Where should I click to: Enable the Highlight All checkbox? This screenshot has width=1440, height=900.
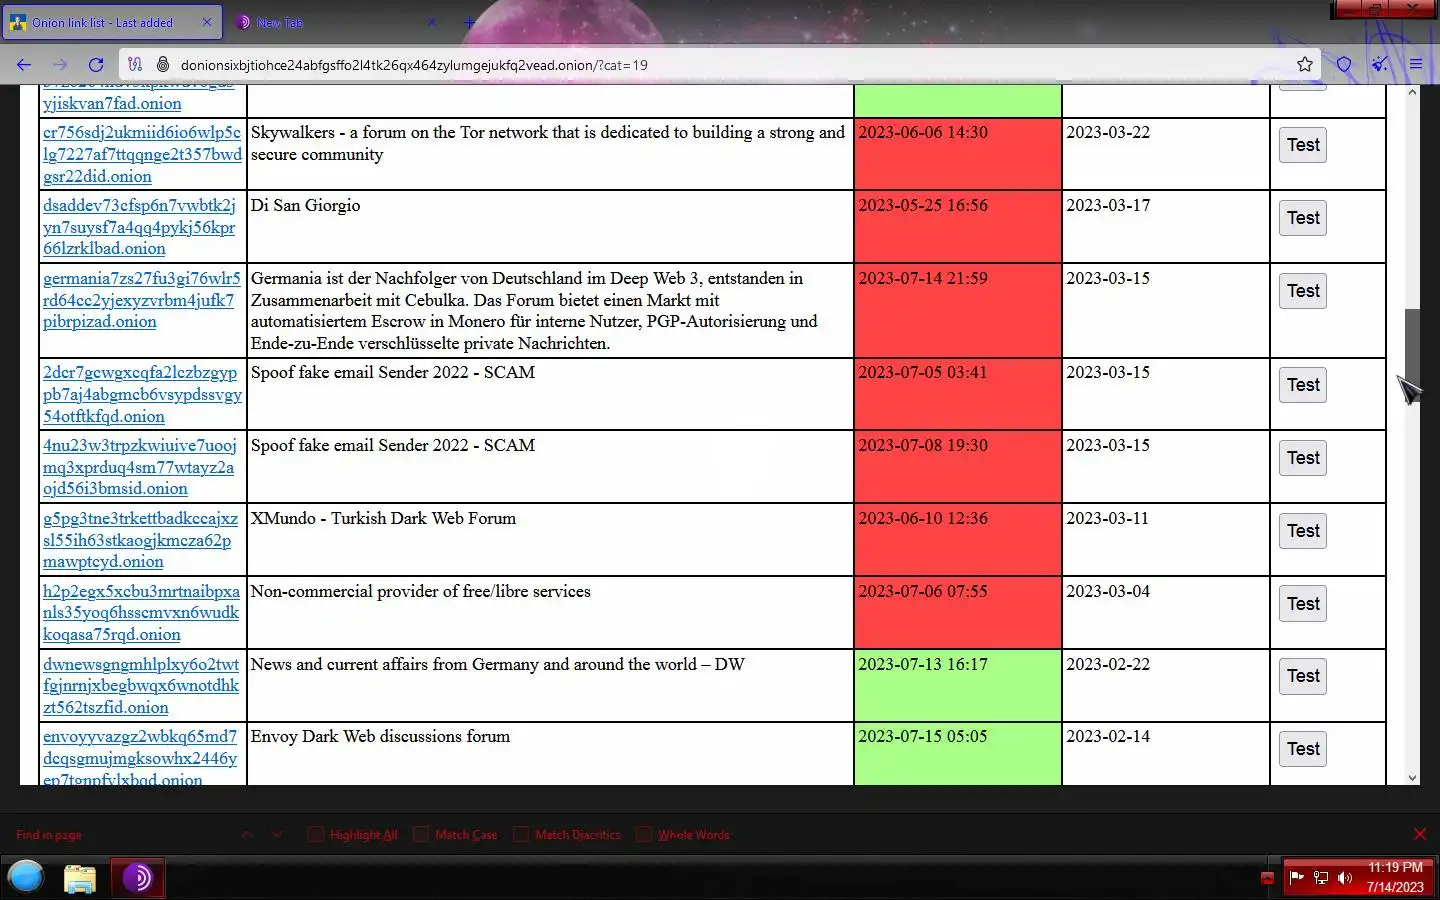coord(316,834)
